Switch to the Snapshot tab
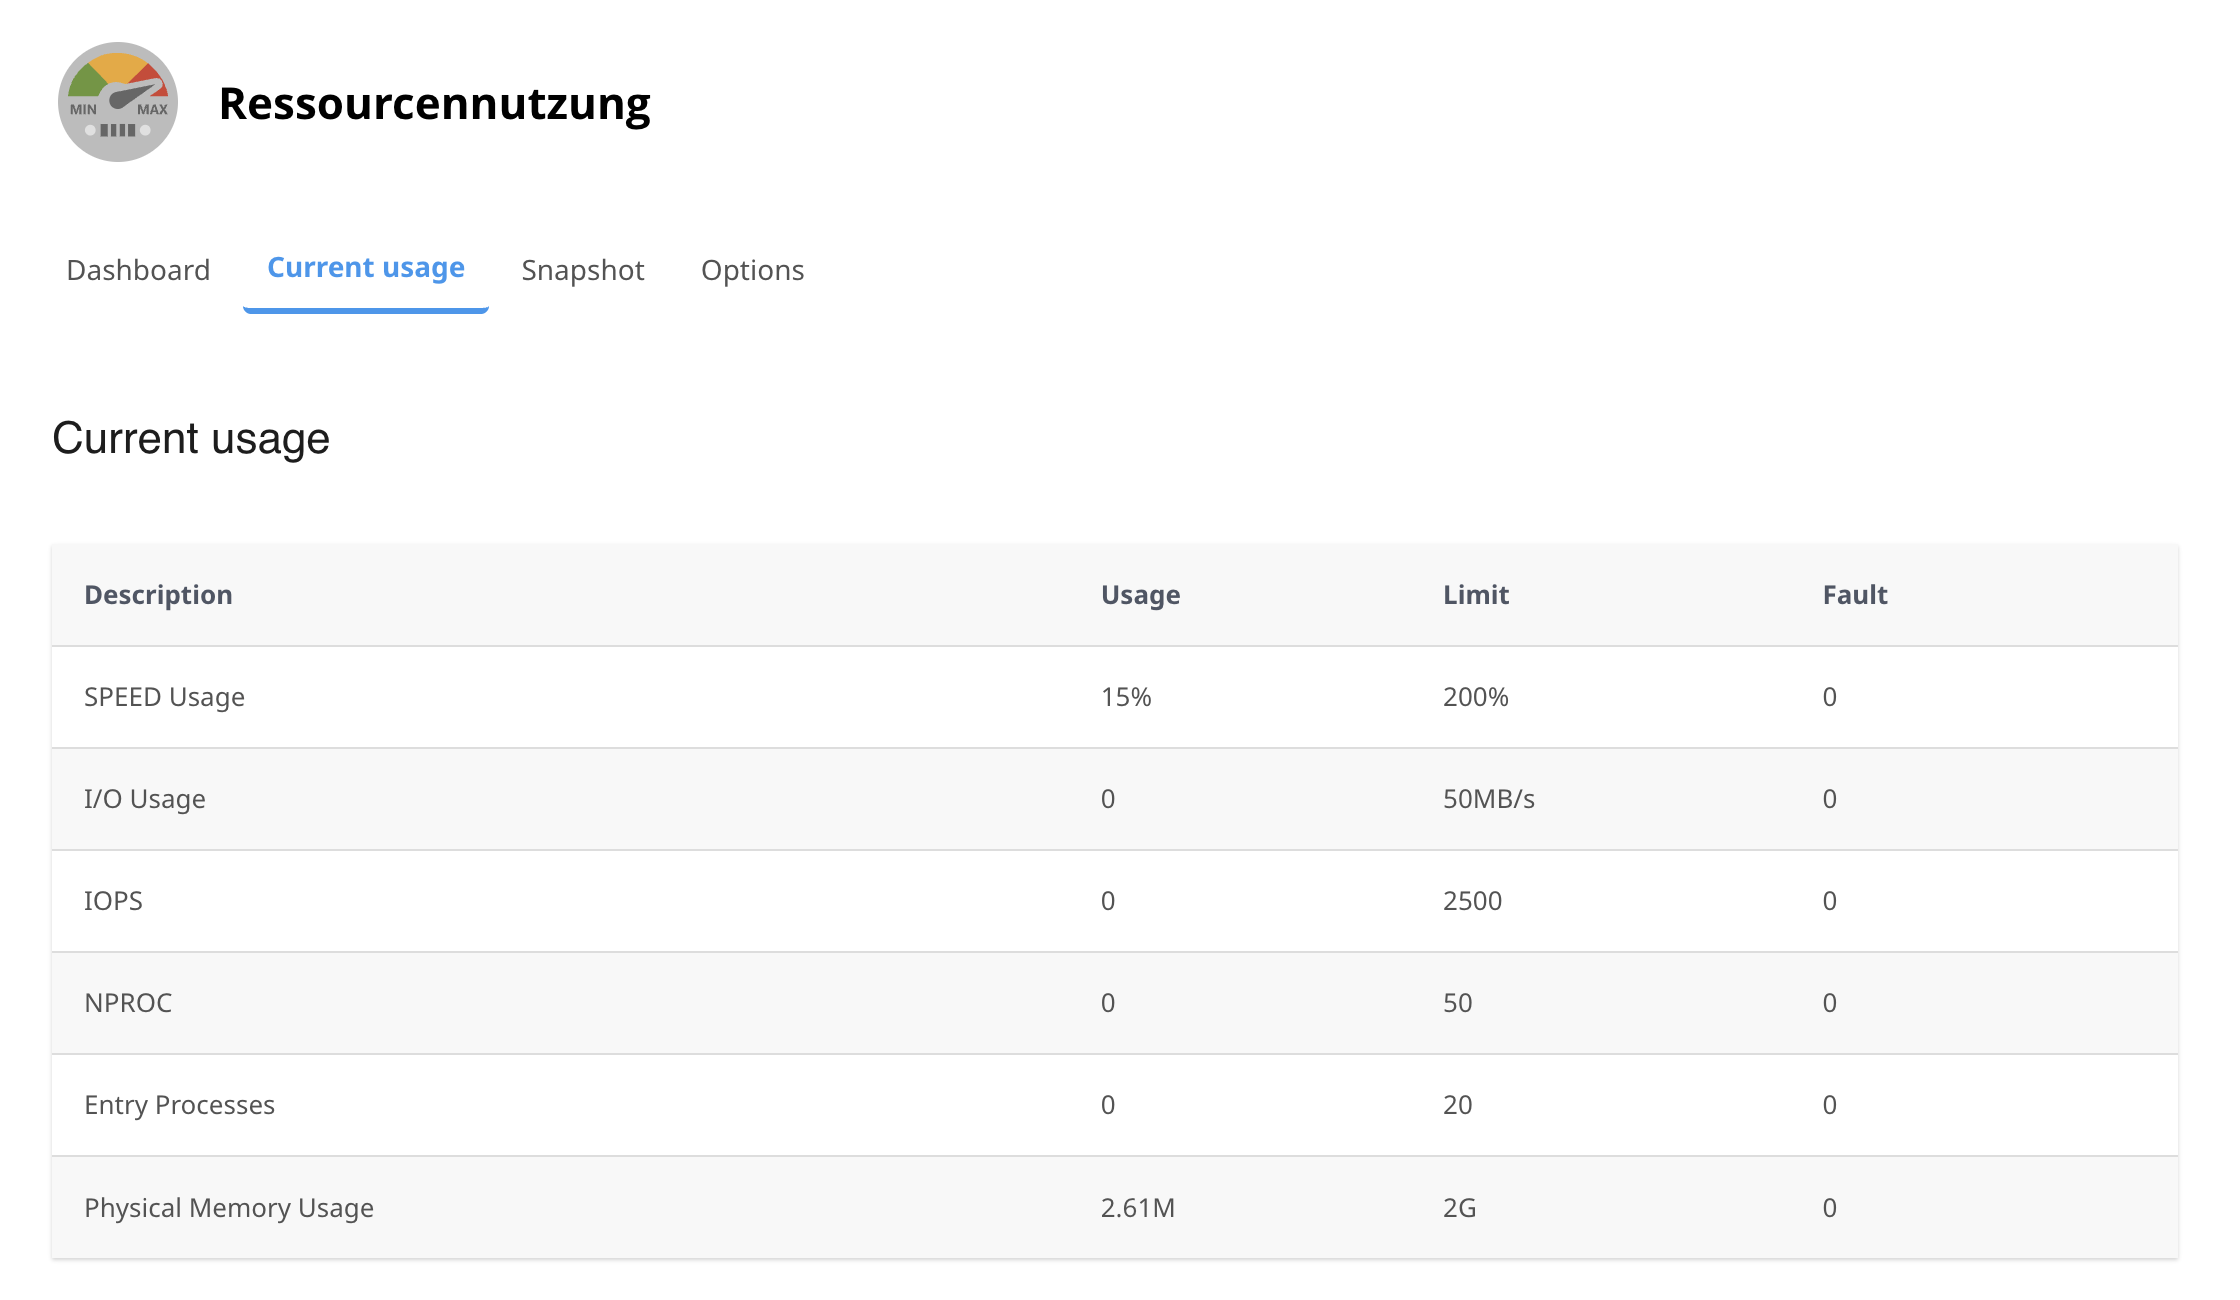 [x=583, y=270]
